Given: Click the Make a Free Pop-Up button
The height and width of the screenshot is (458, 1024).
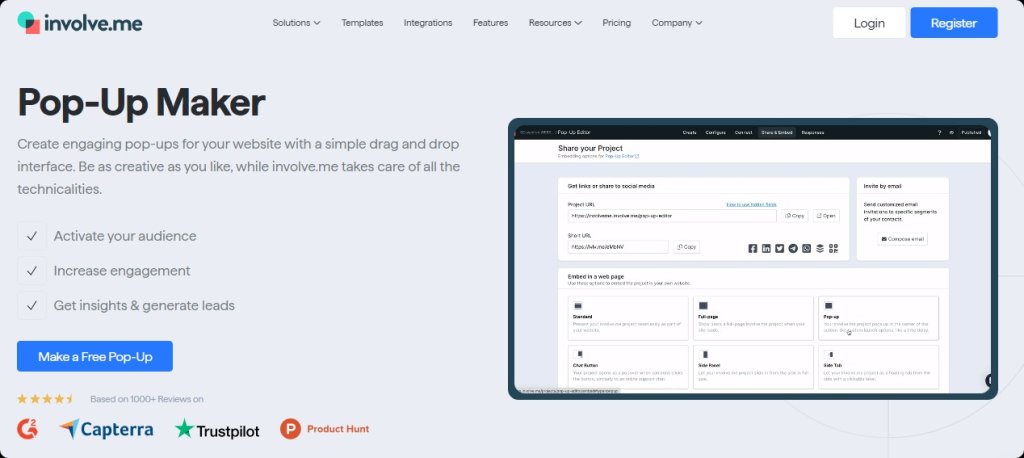Looking at the screenshot, I should coord(95,356).
